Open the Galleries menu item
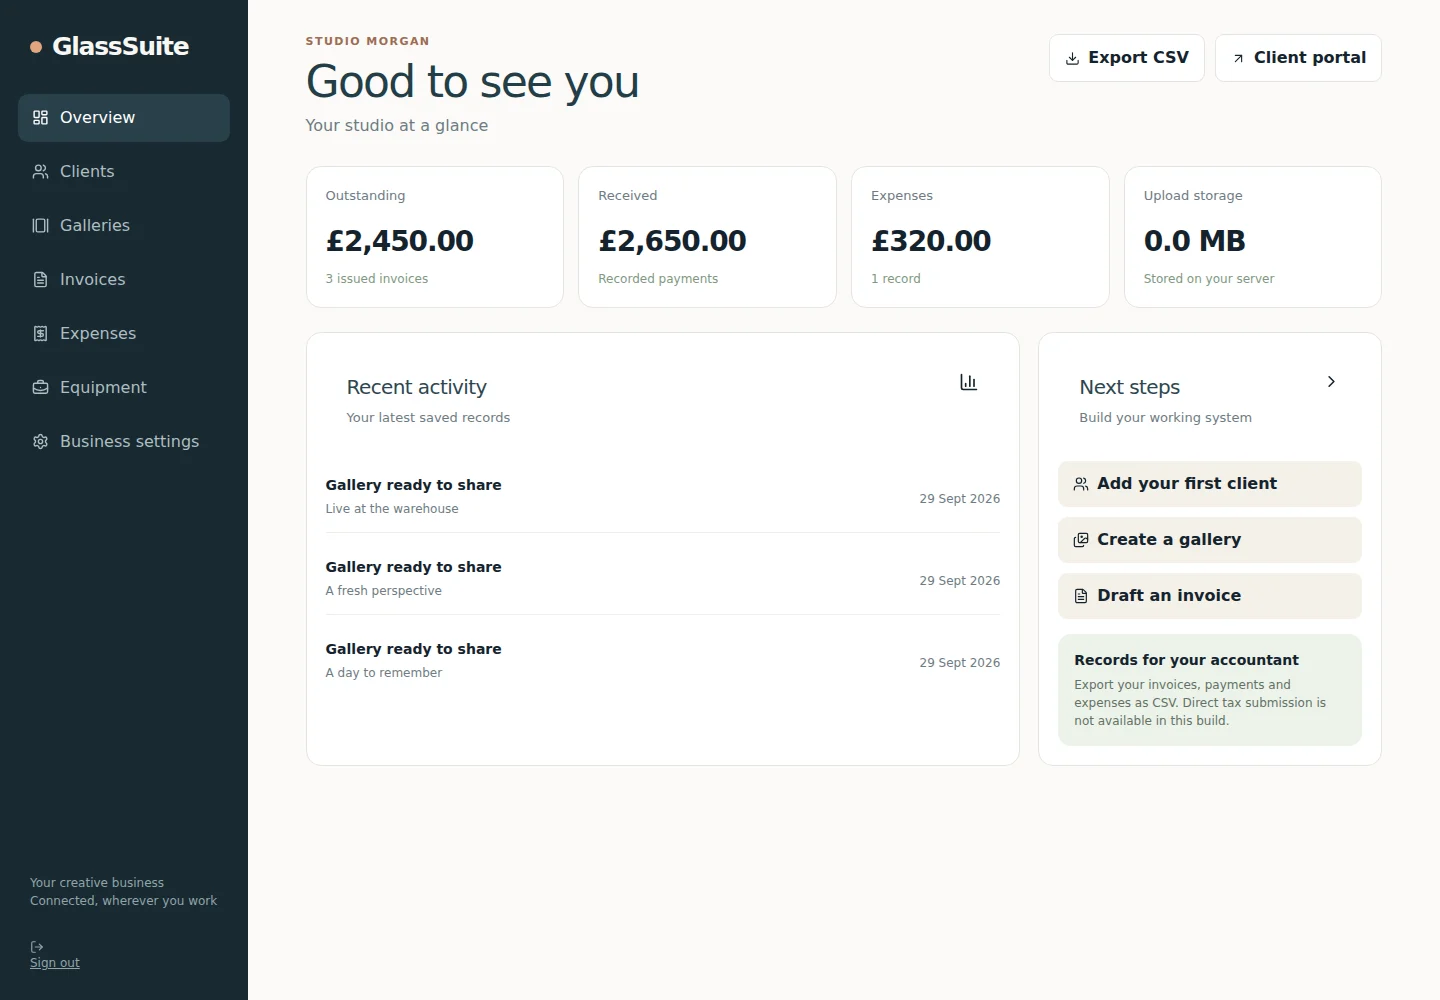Image resolution: width=1440 pixels, height=1000 pixels. (x=124, y=226)
